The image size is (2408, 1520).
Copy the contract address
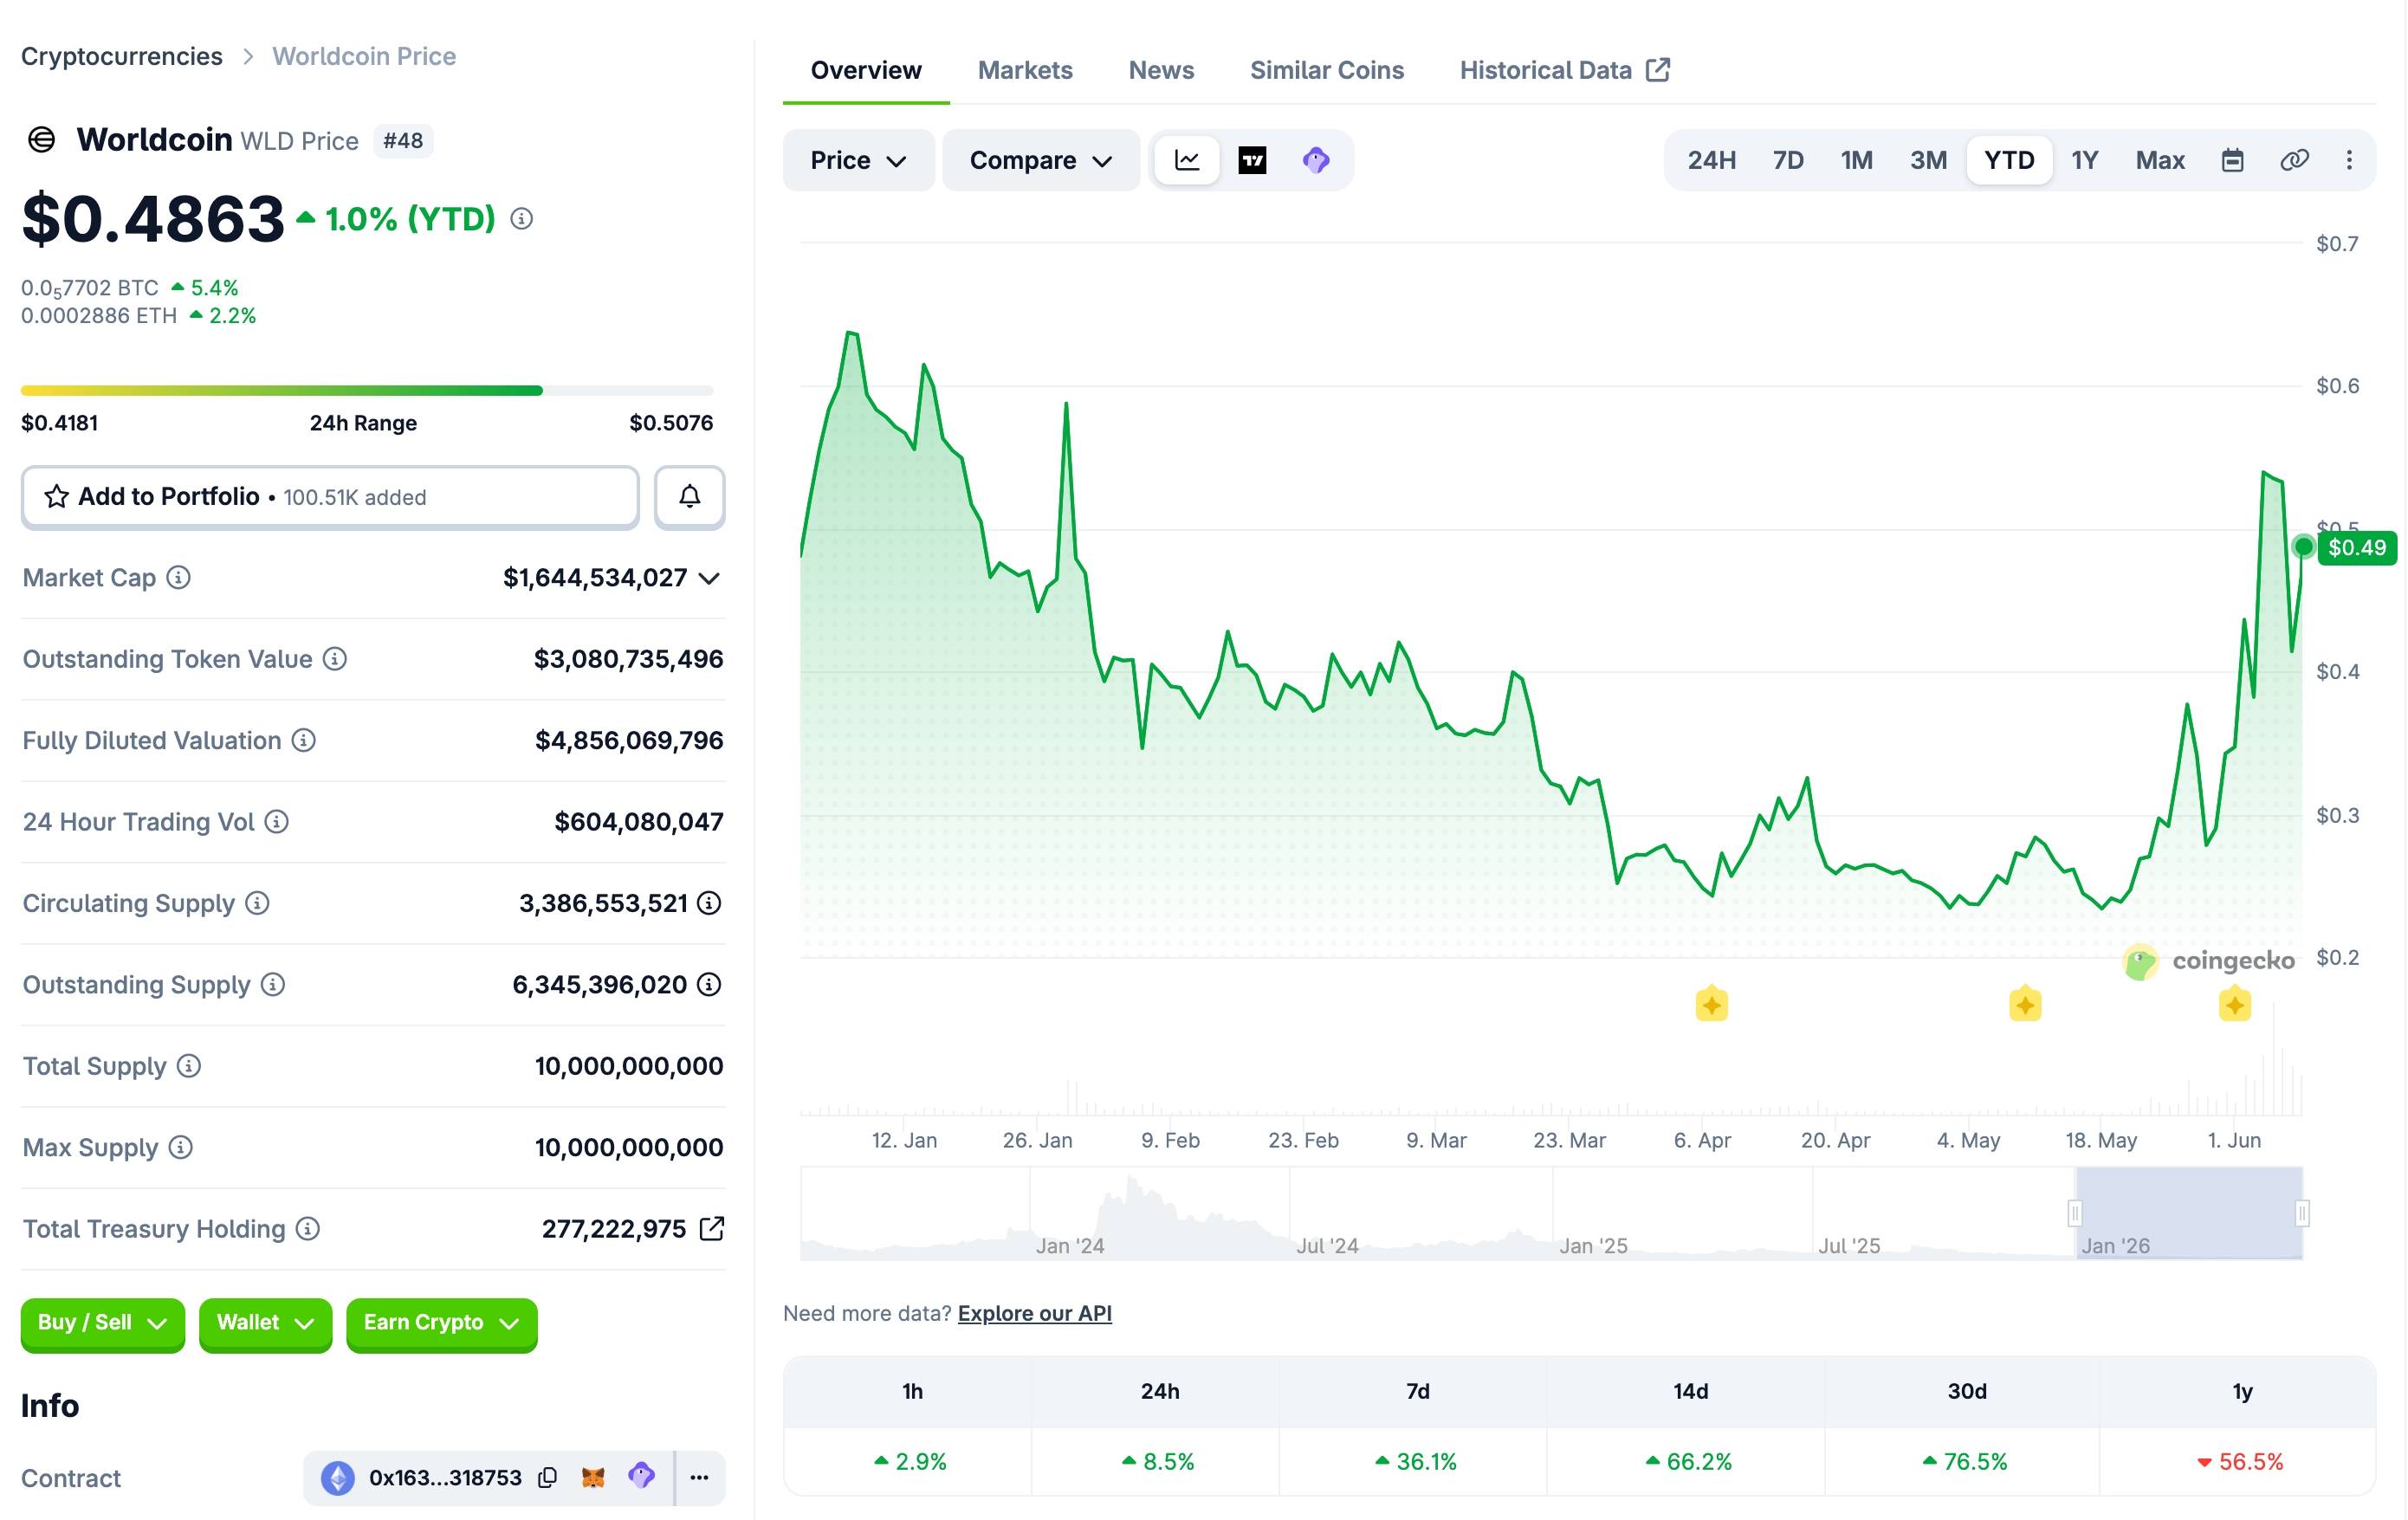point(547,1478)
